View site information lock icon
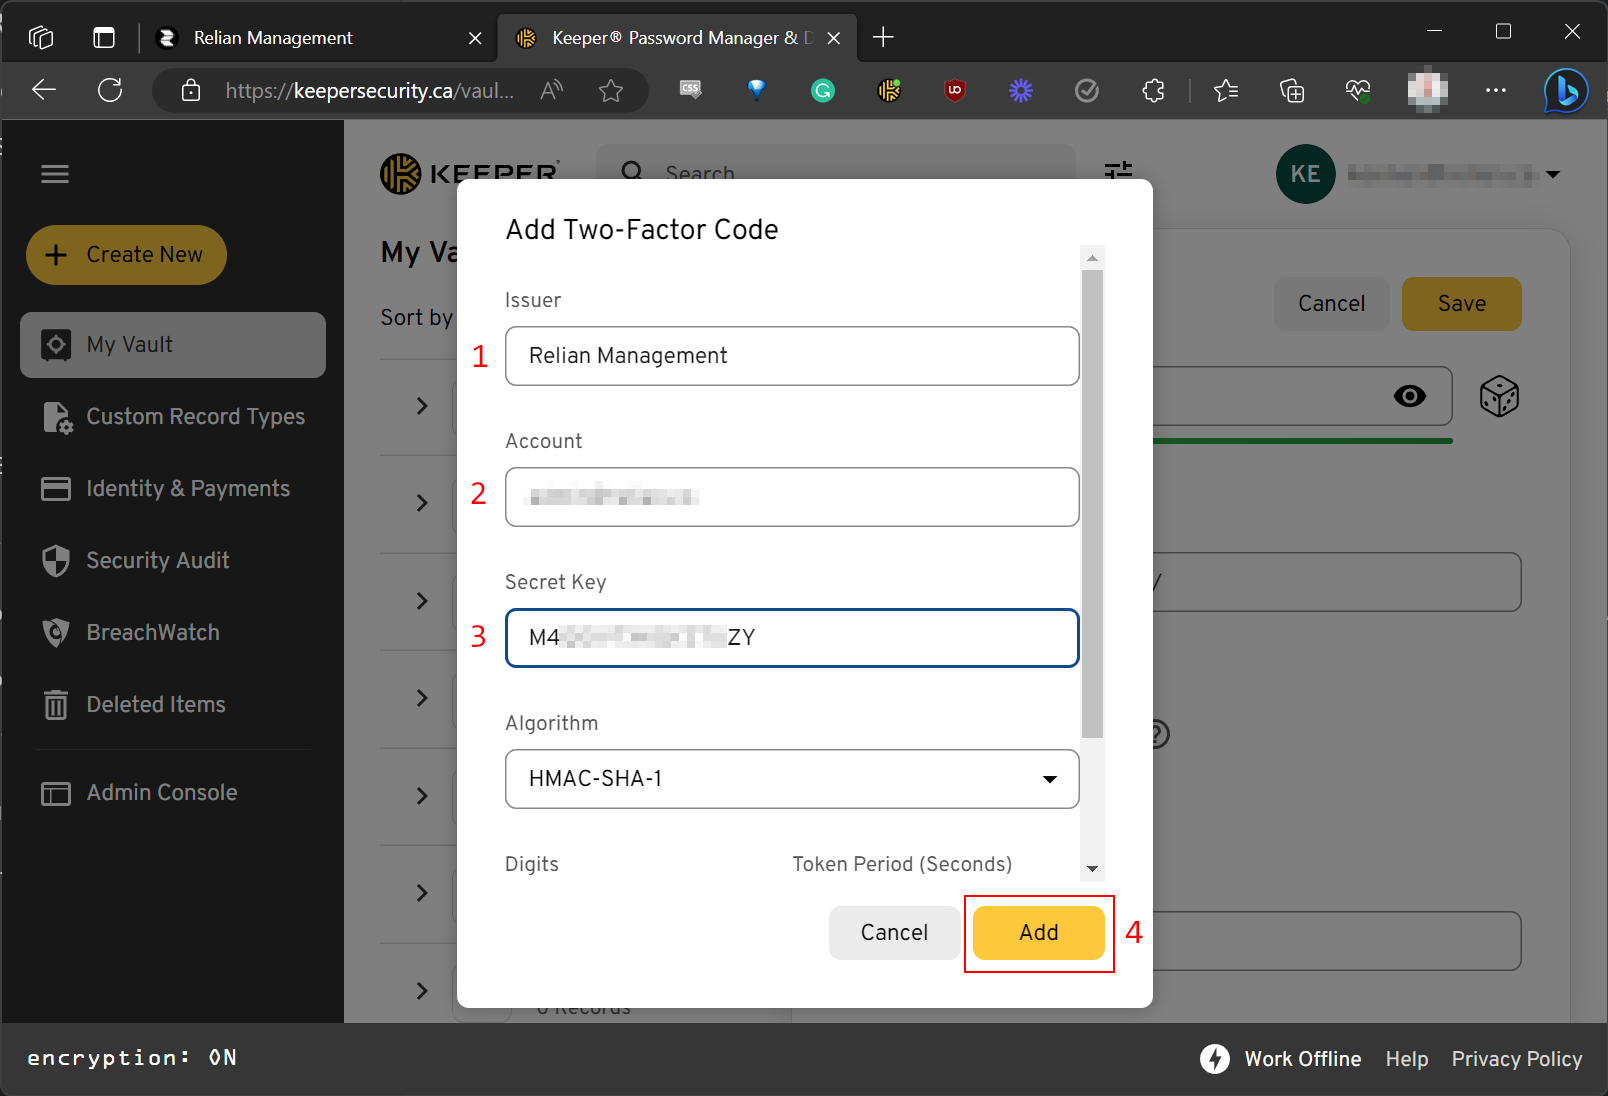The image size is (1608, 1096). coord(191,91)
